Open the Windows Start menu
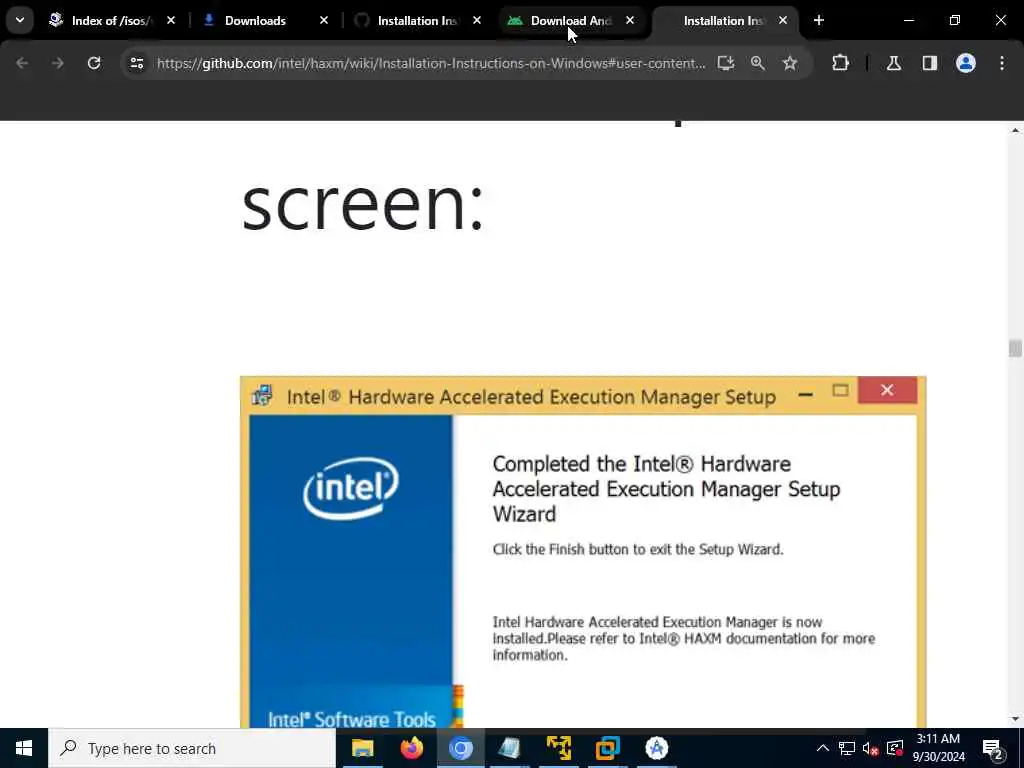The image size is (1024, 768). click(x=24, y=748)
